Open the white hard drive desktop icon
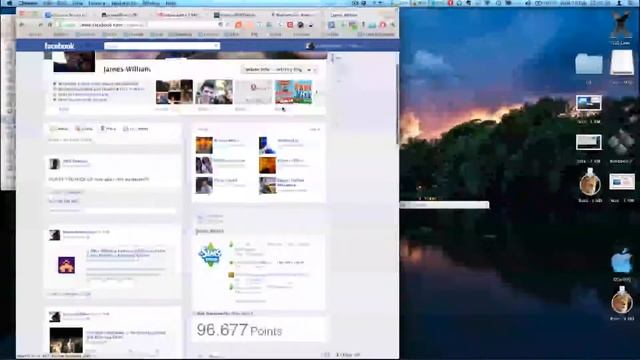 point(622,63)
